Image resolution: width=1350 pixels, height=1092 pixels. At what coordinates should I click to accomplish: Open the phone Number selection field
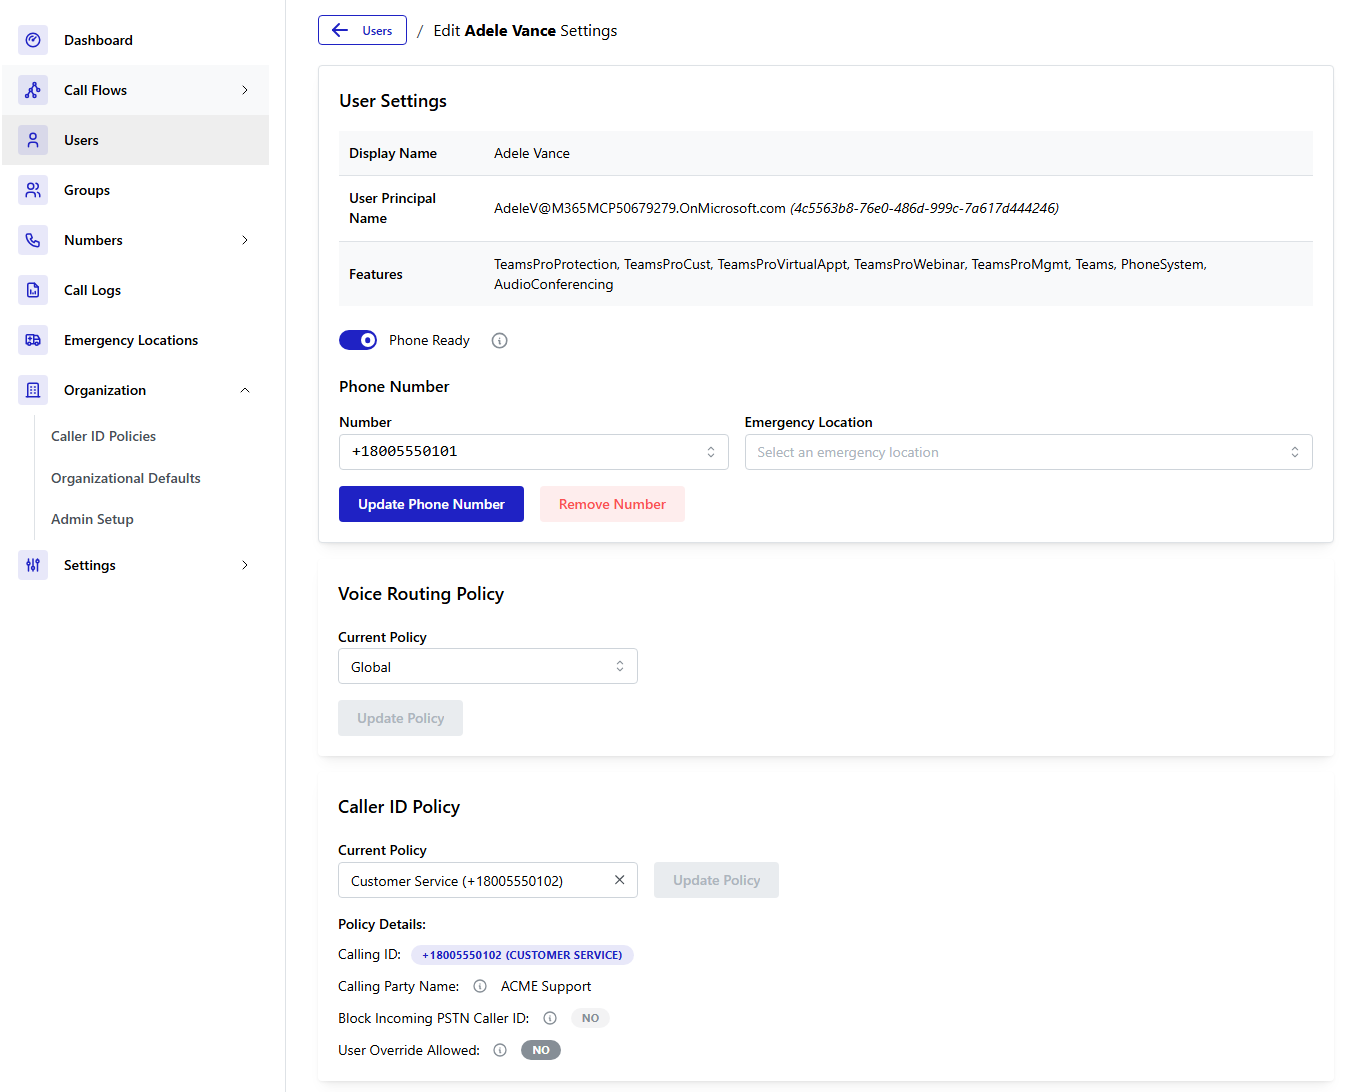pyautogui.click(x=533, y=452)
